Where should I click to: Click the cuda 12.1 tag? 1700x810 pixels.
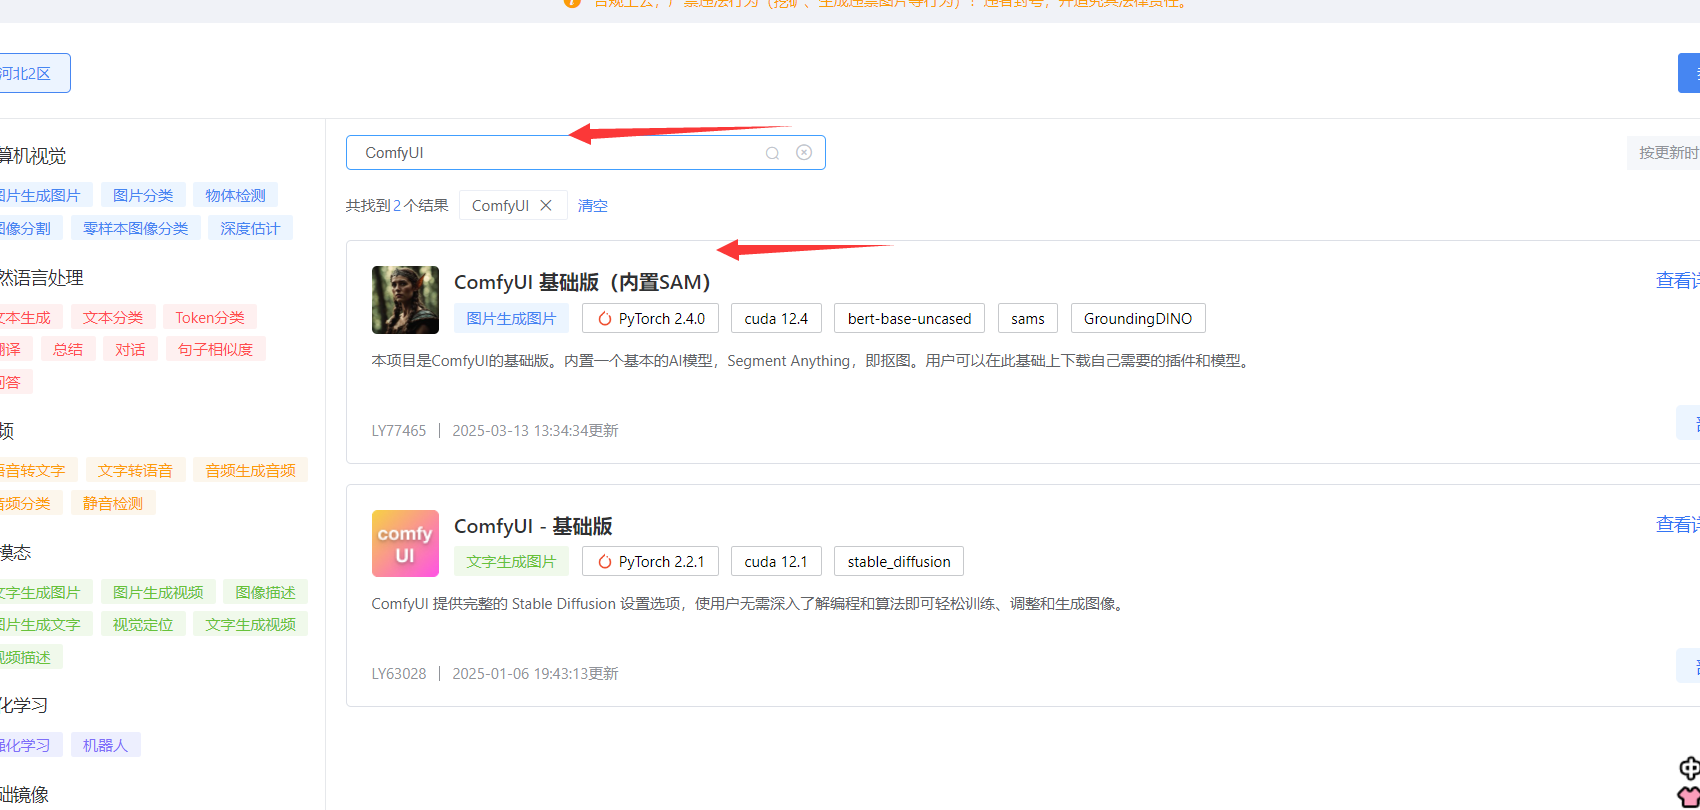pyautogui.click(x=776, y=561)
